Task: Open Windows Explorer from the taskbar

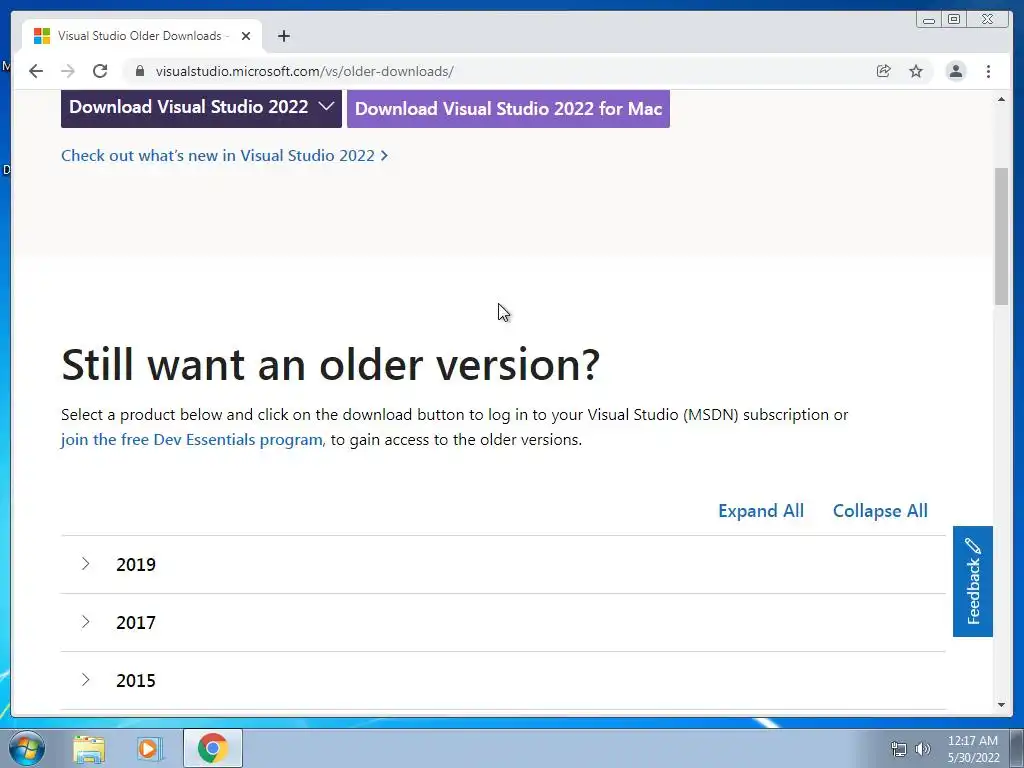Action: coord(89,749)
